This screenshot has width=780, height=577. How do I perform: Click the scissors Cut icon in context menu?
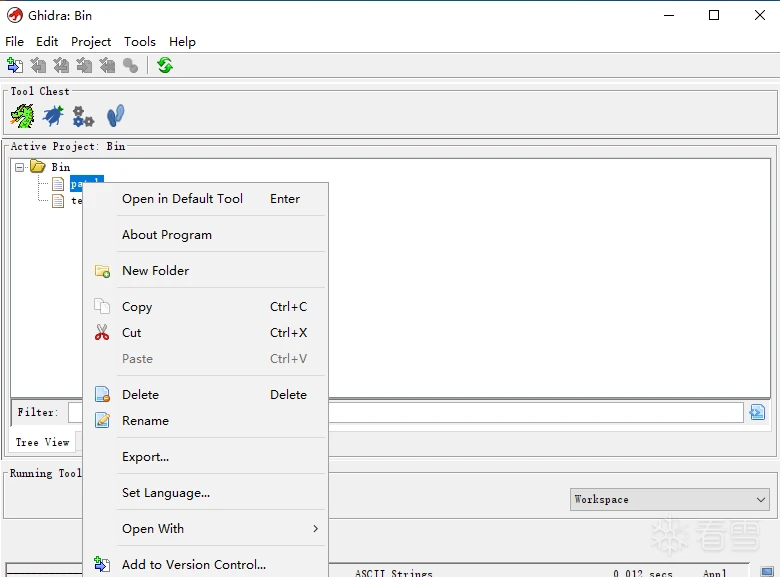coord(102,333)
